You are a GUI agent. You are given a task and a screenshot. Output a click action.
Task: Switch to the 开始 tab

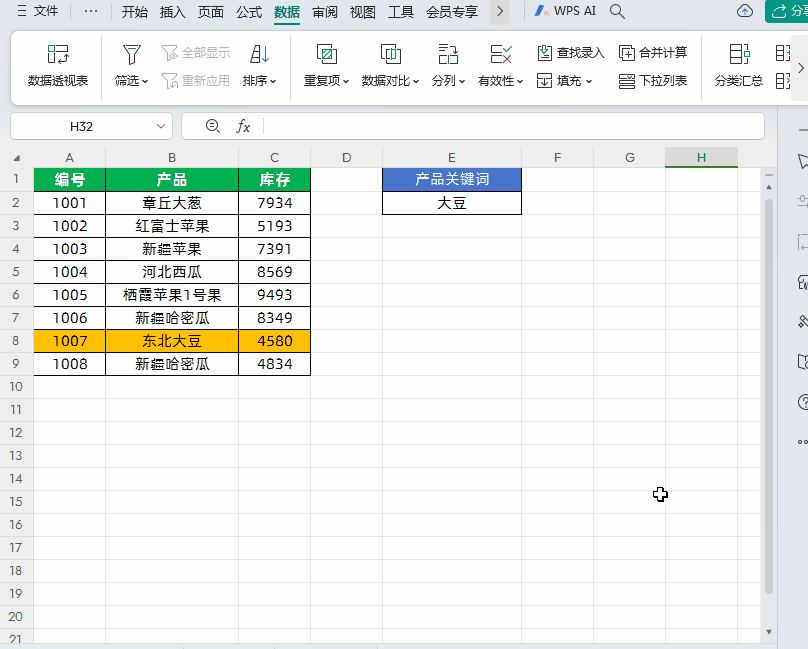[x=134, y=12]
